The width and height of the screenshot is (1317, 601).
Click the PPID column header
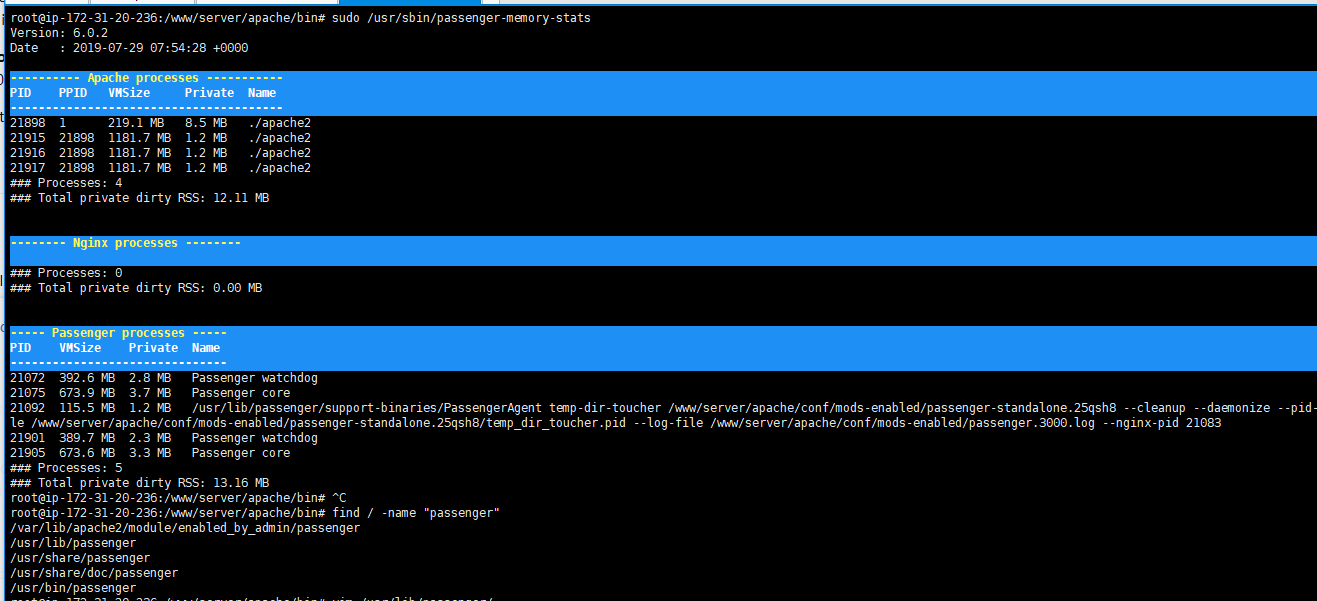pos(73,93)
